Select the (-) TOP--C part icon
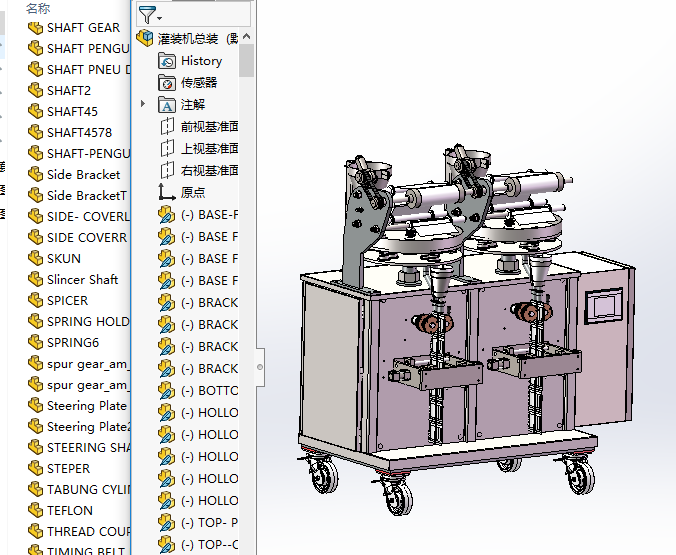This screenshot has height=555, width=676. click(166, 545)
